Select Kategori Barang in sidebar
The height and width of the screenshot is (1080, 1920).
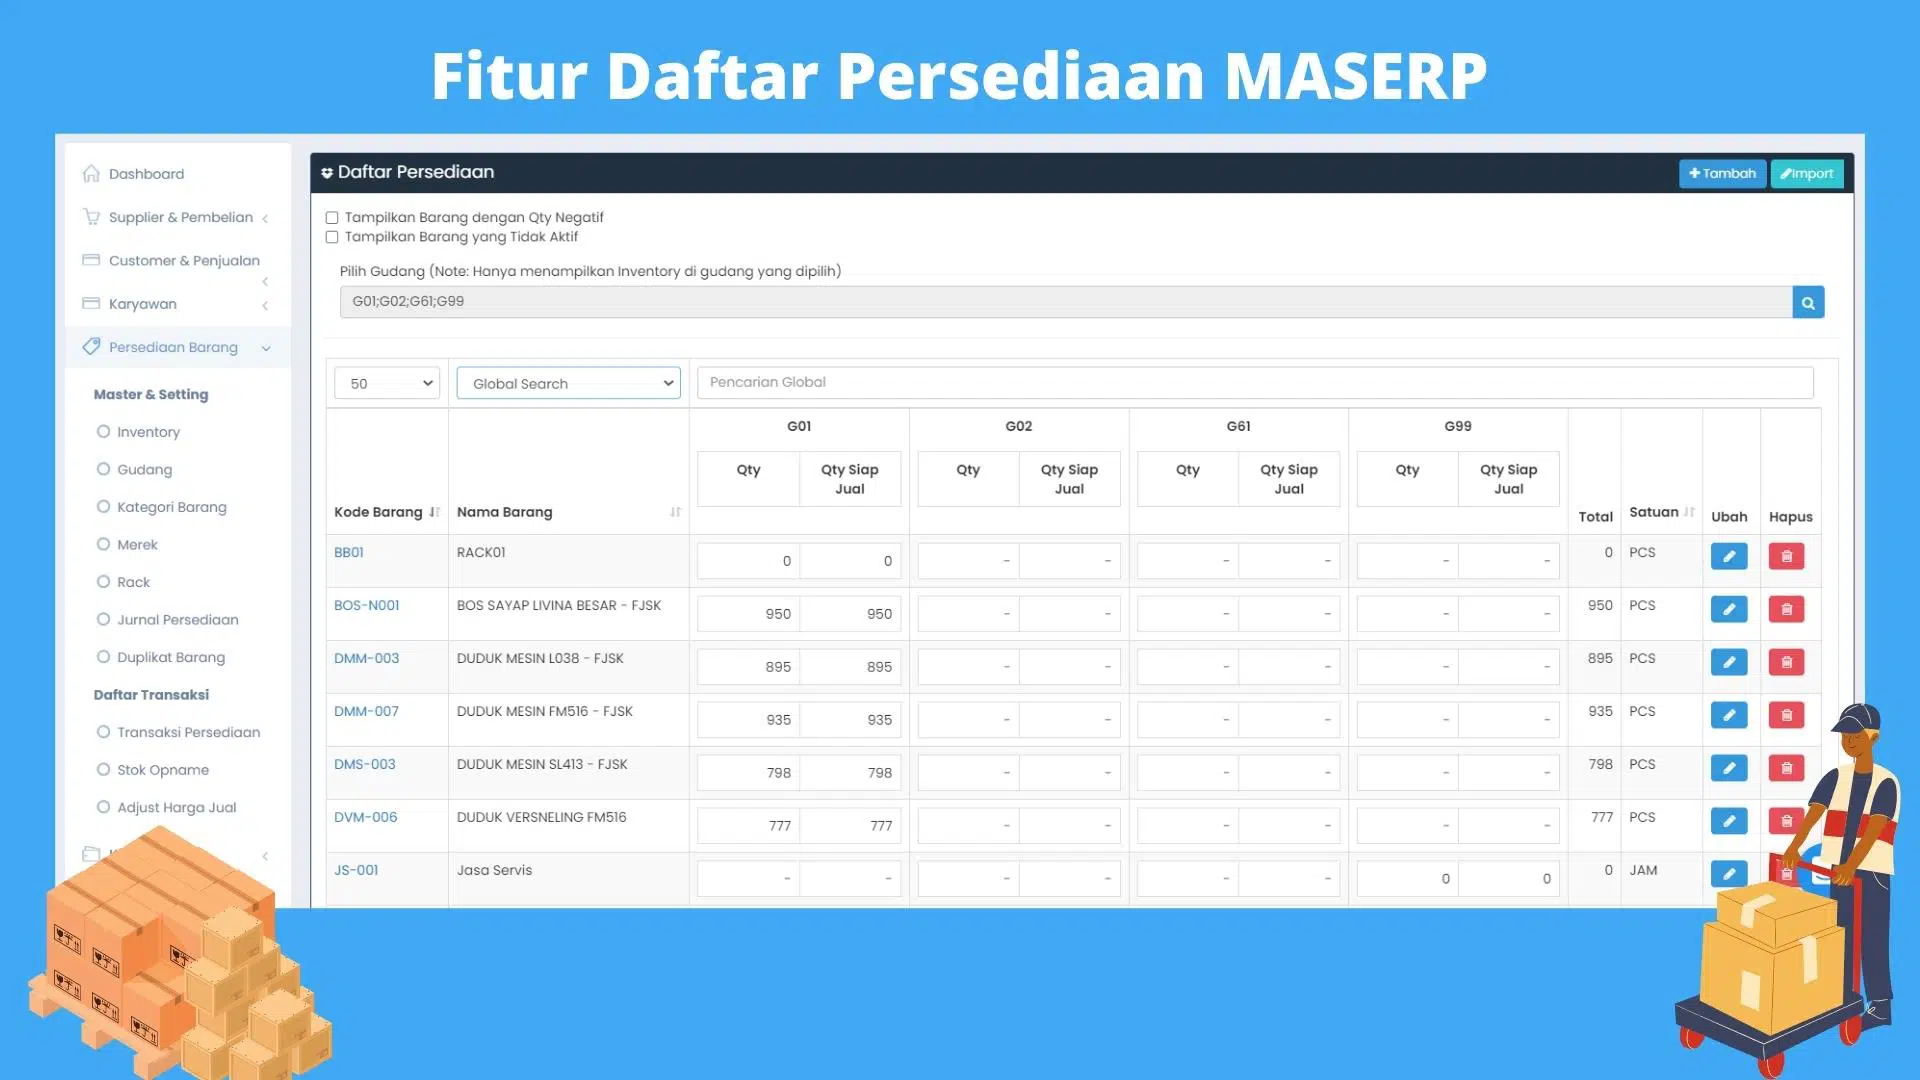point(171,507)
